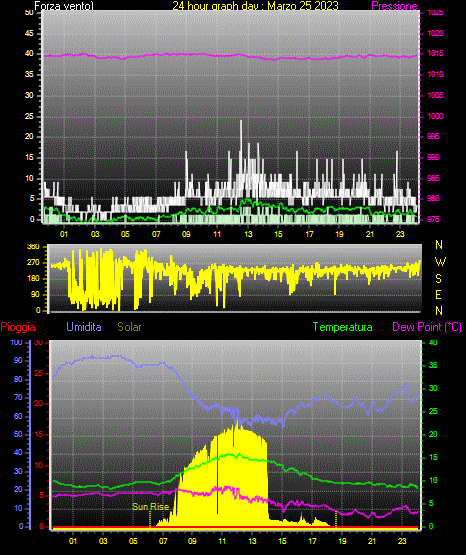Screen dimensions: 466x555
Task: Click the 'S' wind direction letter
Action: click(x=438, y=279)
